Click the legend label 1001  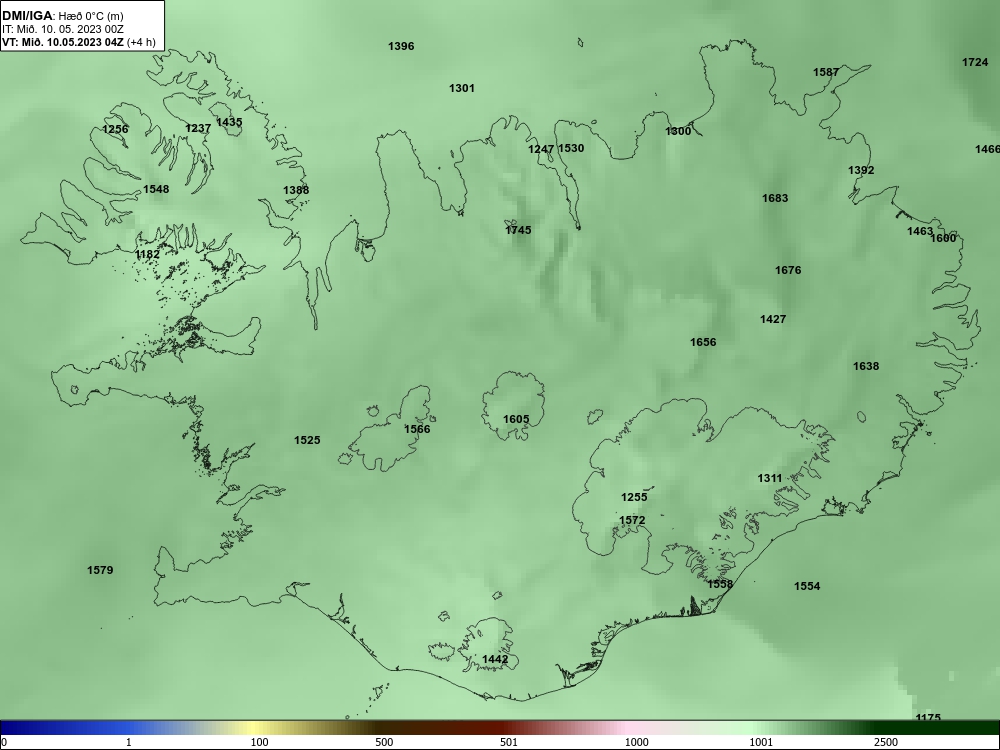(761, 742)
